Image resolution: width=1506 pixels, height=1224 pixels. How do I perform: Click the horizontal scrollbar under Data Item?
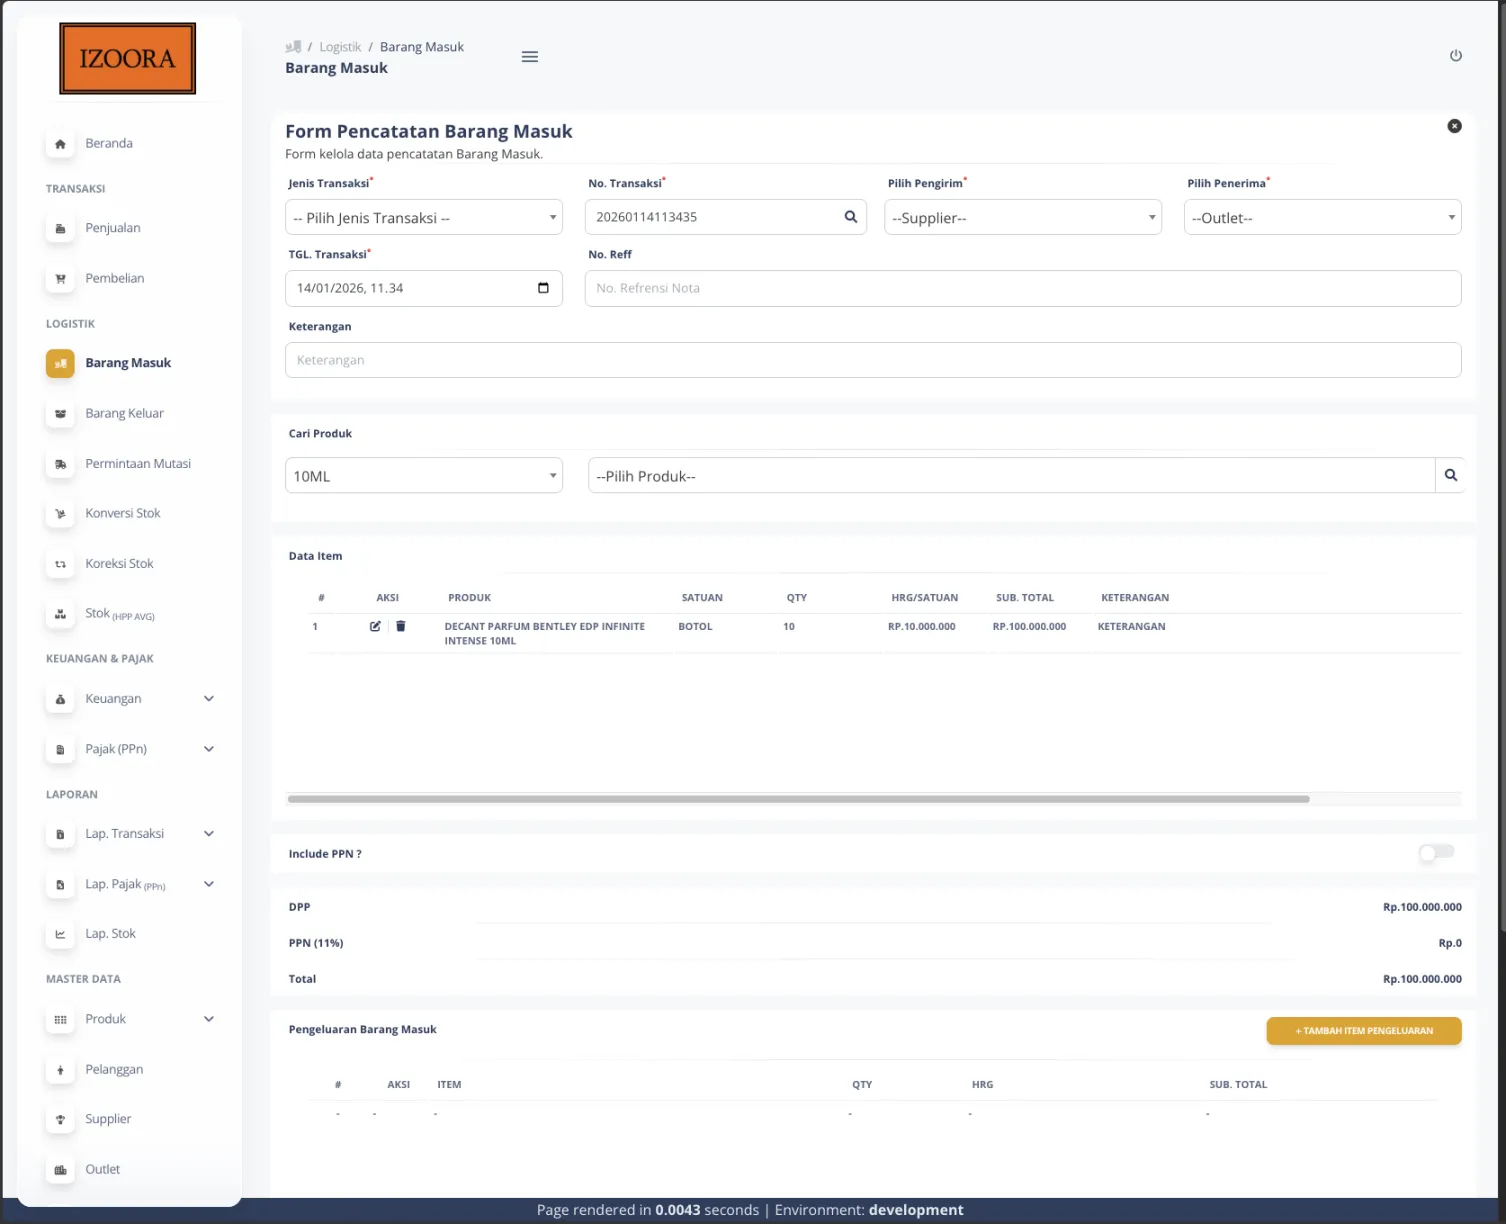798,799
